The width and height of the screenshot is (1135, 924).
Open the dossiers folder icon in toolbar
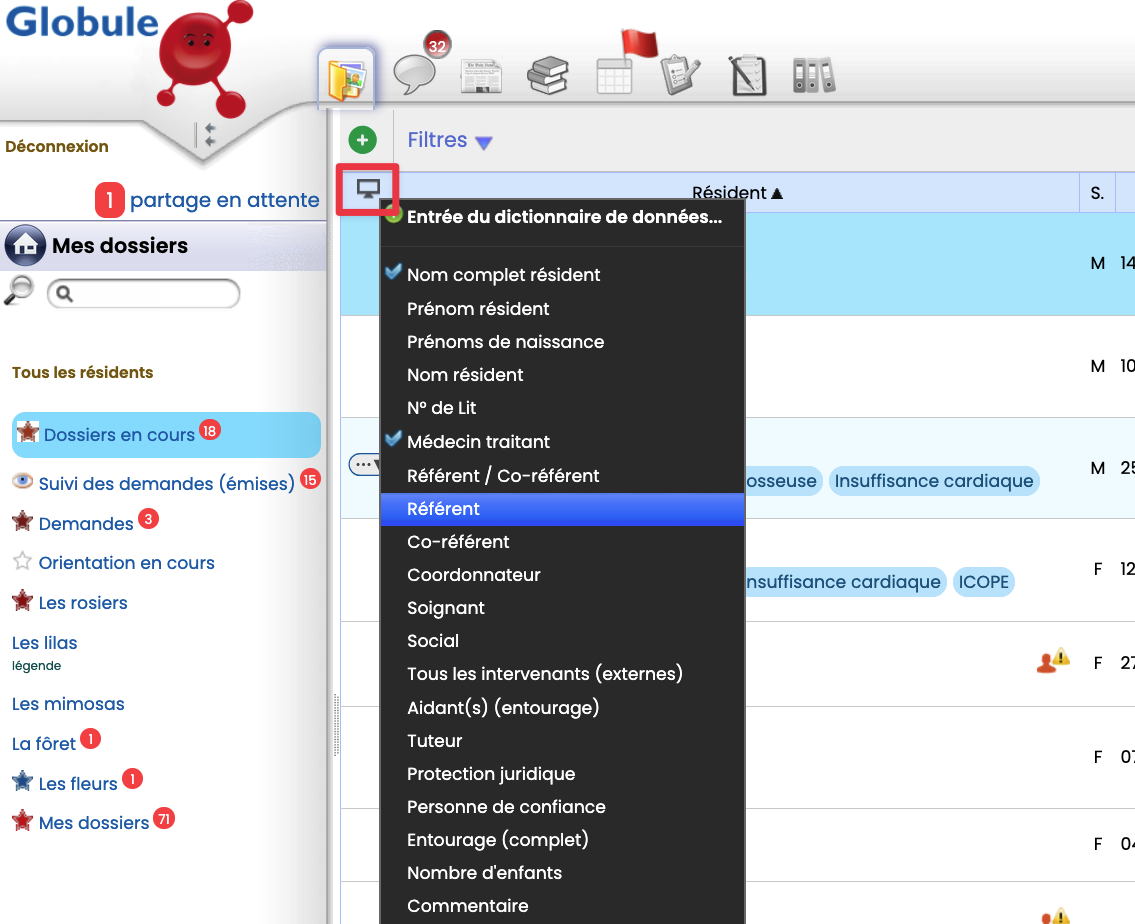pos(346,78)
